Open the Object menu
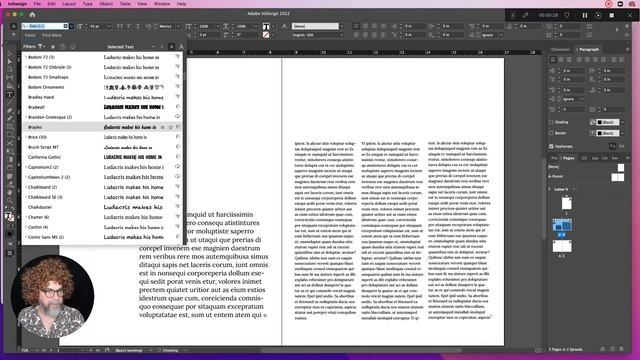 (106, 4)
